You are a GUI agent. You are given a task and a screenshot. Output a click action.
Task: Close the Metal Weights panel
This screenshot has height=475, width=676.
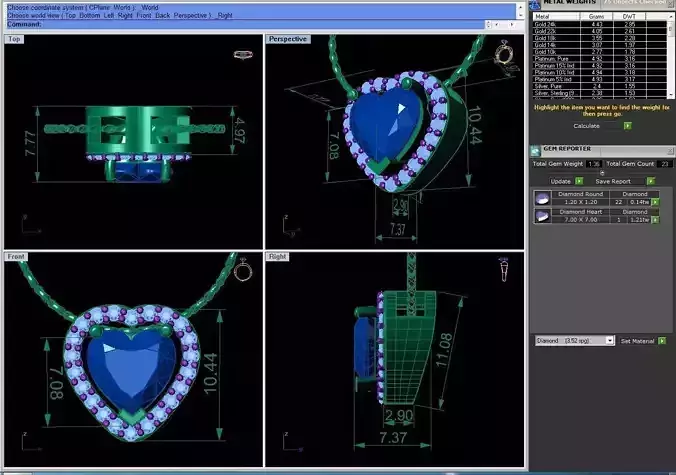click(671, 3)
